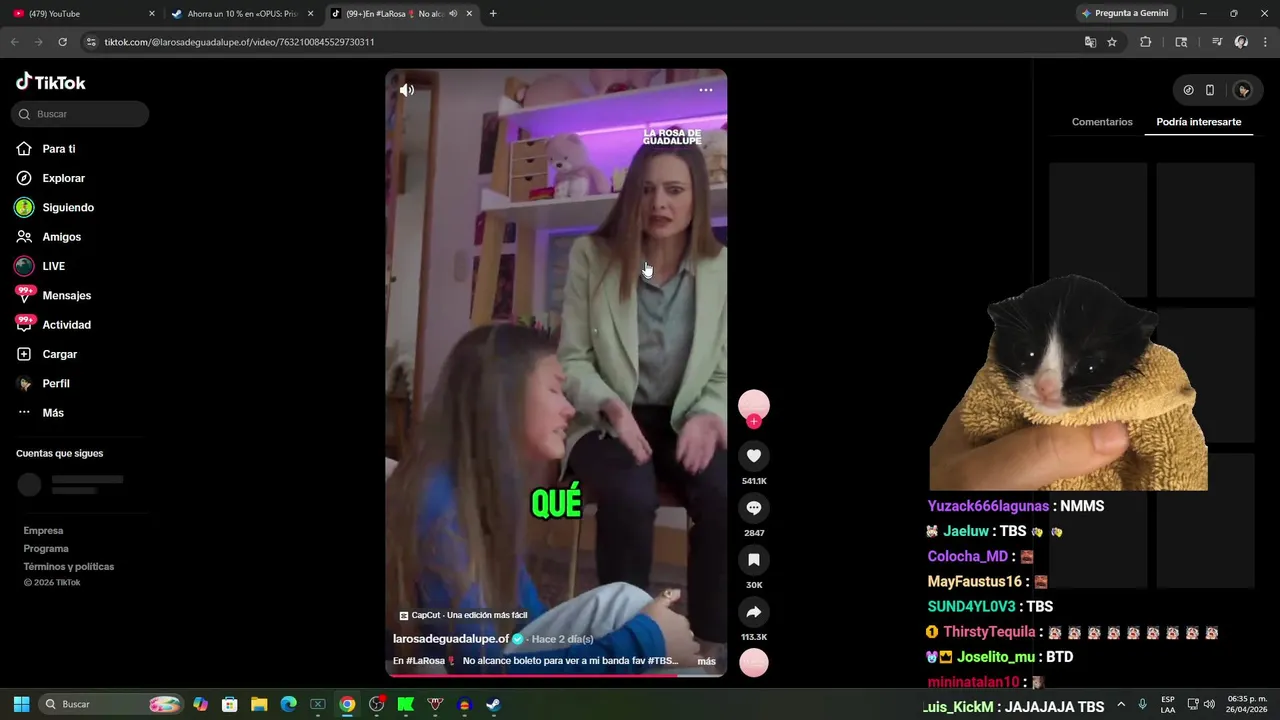Open the Siguiendo feed

pos(68,207)
